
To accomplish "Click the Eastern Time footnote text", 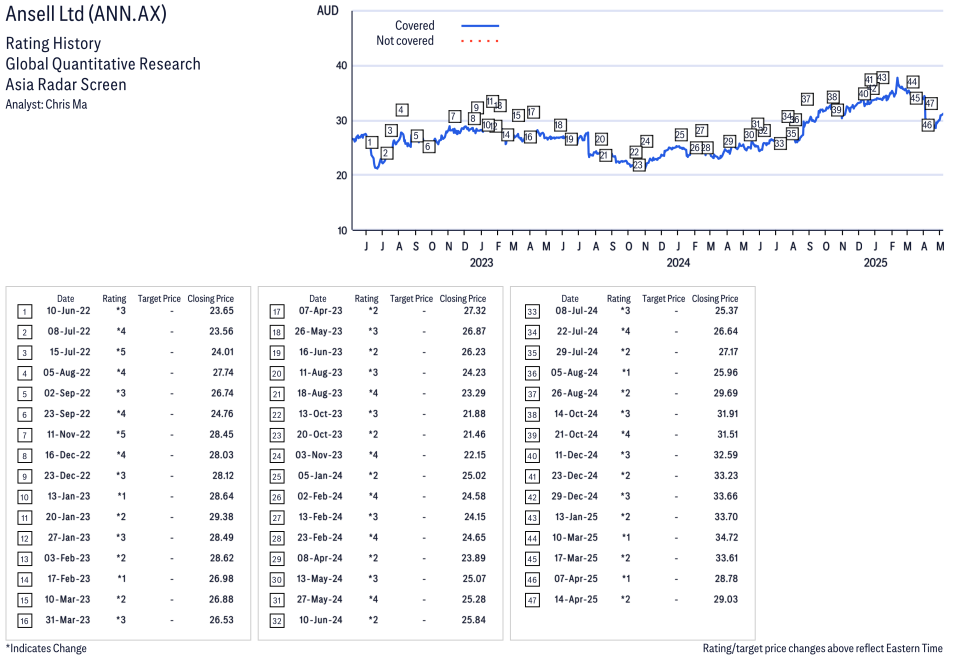I will [823, 648].
